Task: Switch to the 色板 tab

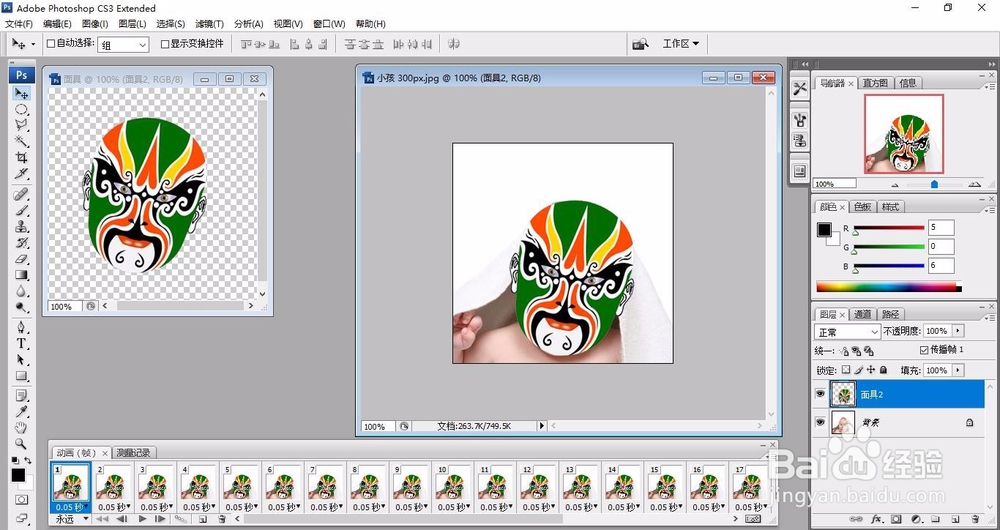Action: [862, 207]
